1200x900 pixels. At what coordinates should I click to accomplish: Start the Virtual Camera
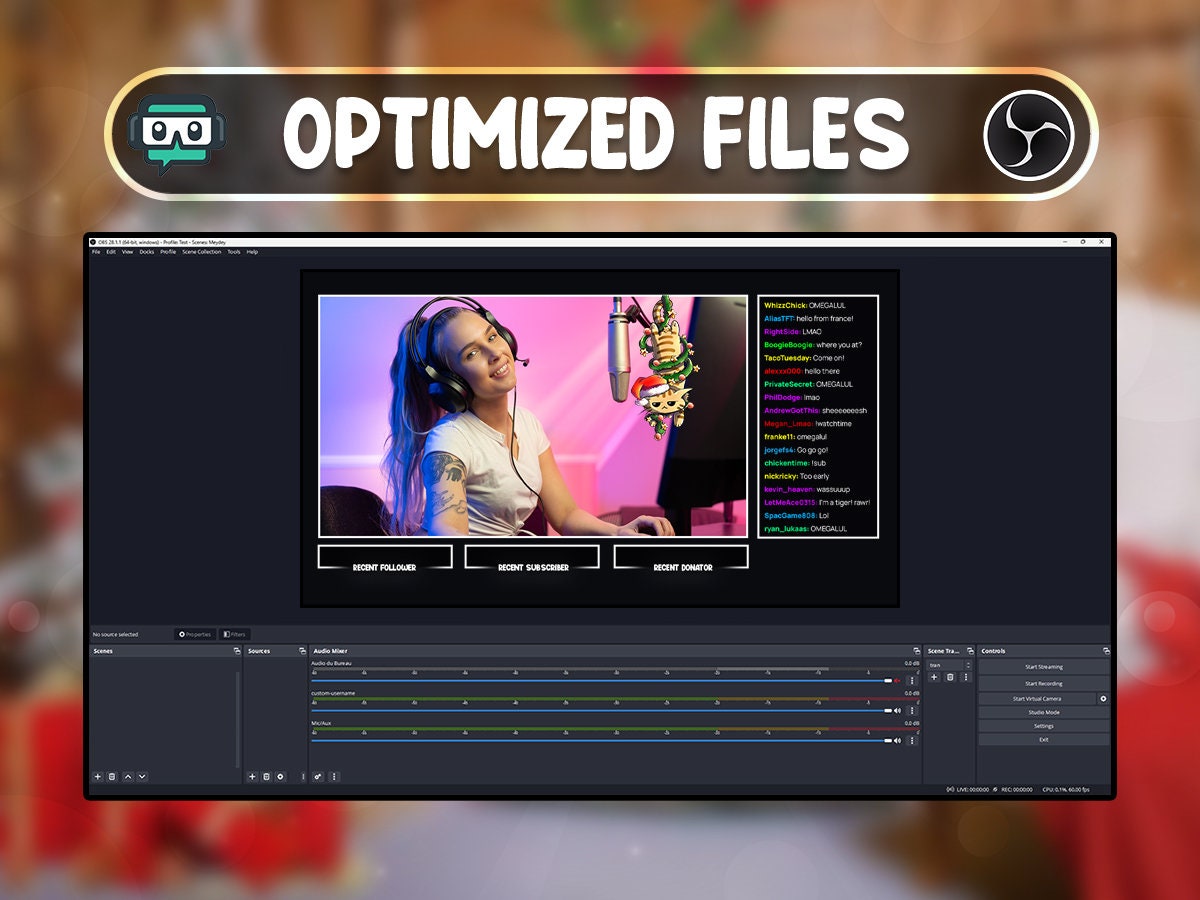click(x=1038, y=699)
